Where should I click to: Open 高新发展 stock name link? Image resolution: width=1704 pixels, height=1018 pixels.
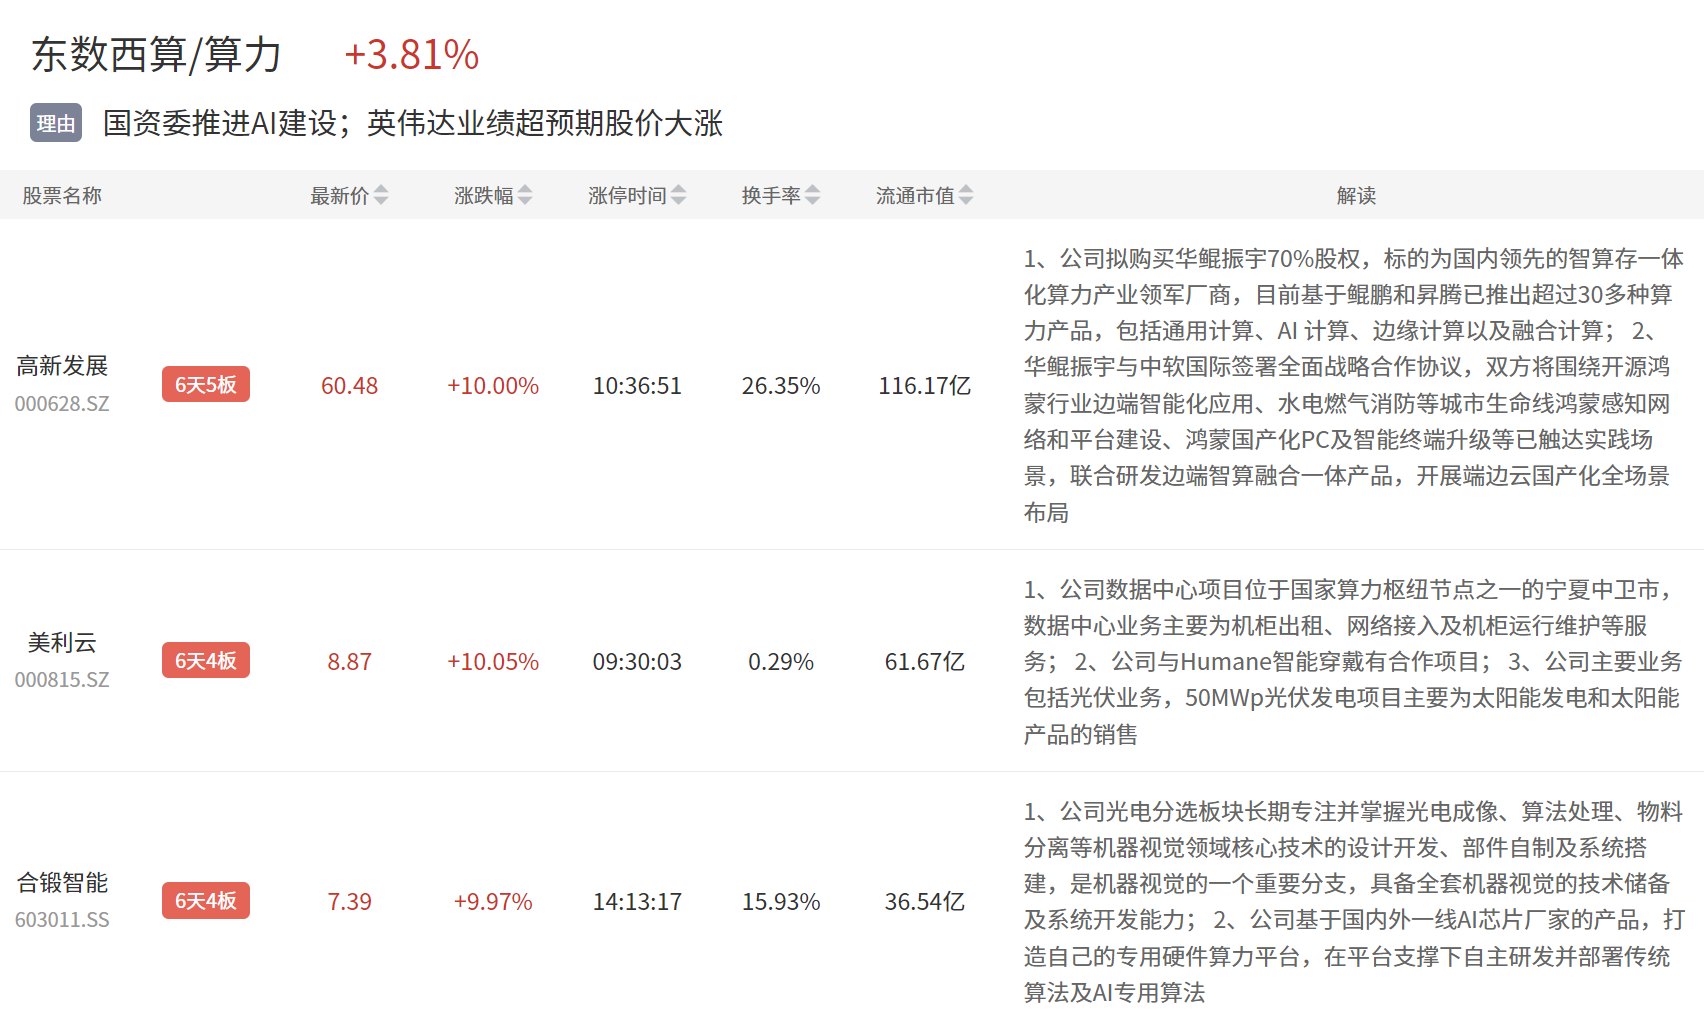click(62, 366)
